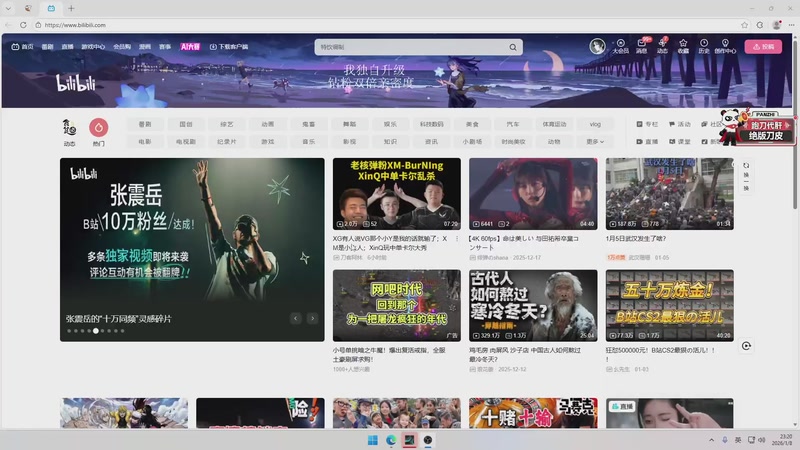Image resolution: width=800 pixels, height=450 pixels.
Task: Click the 热门 flame icon
Action: tap(98, 128)
